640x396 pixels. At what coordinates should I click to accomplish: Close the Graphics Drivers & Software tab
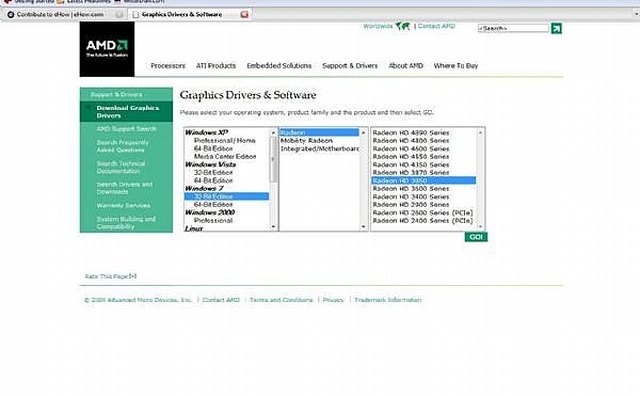click(x=244, y=14)
